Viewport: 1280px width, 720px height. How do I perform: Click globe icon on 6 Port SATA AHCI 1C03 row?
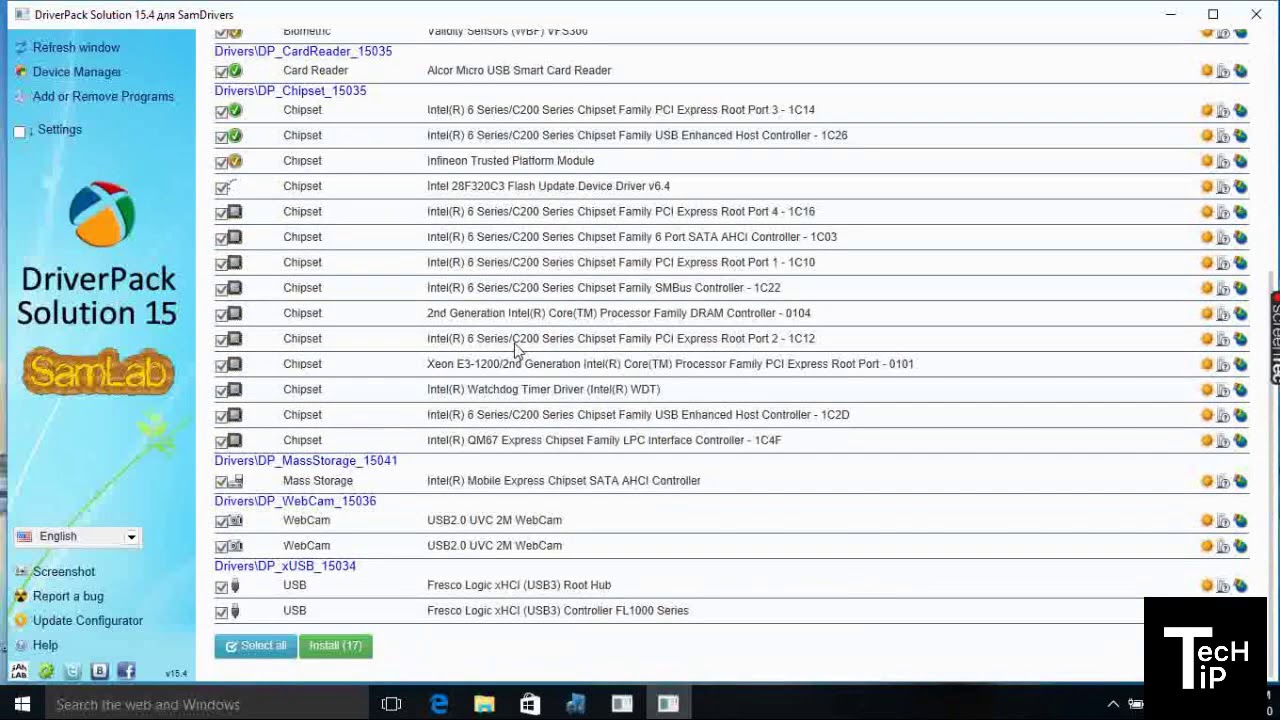coord(1240,237)
